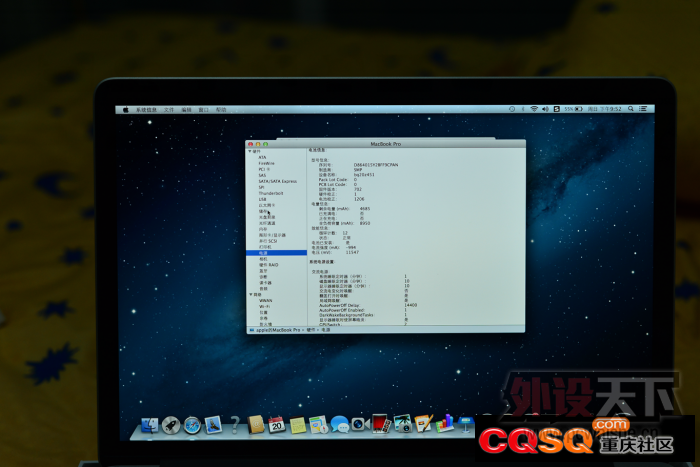Click Bluetooth status icon in menu bar
Viewport: 700px width, 467px height.
pyautogui.click(x=523, y=109)
